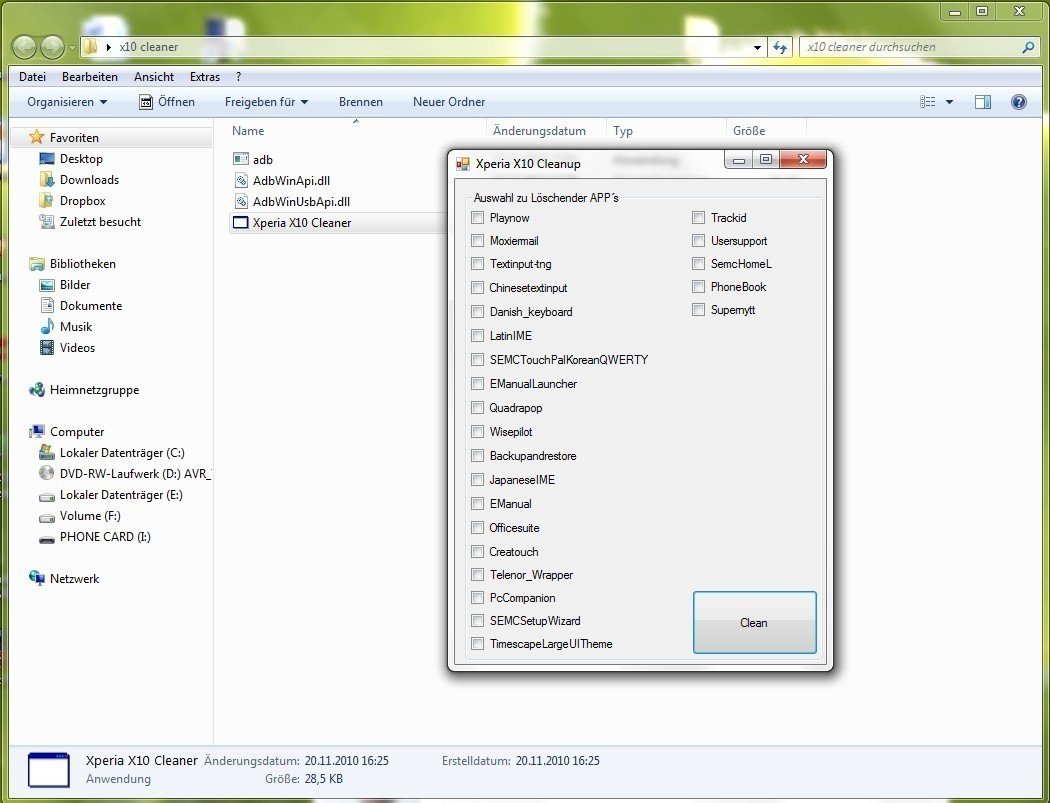1050x803 pixels.
Task: Expand the address bar history dropdown
Action: pyautogui.click(x=757, y=48)
